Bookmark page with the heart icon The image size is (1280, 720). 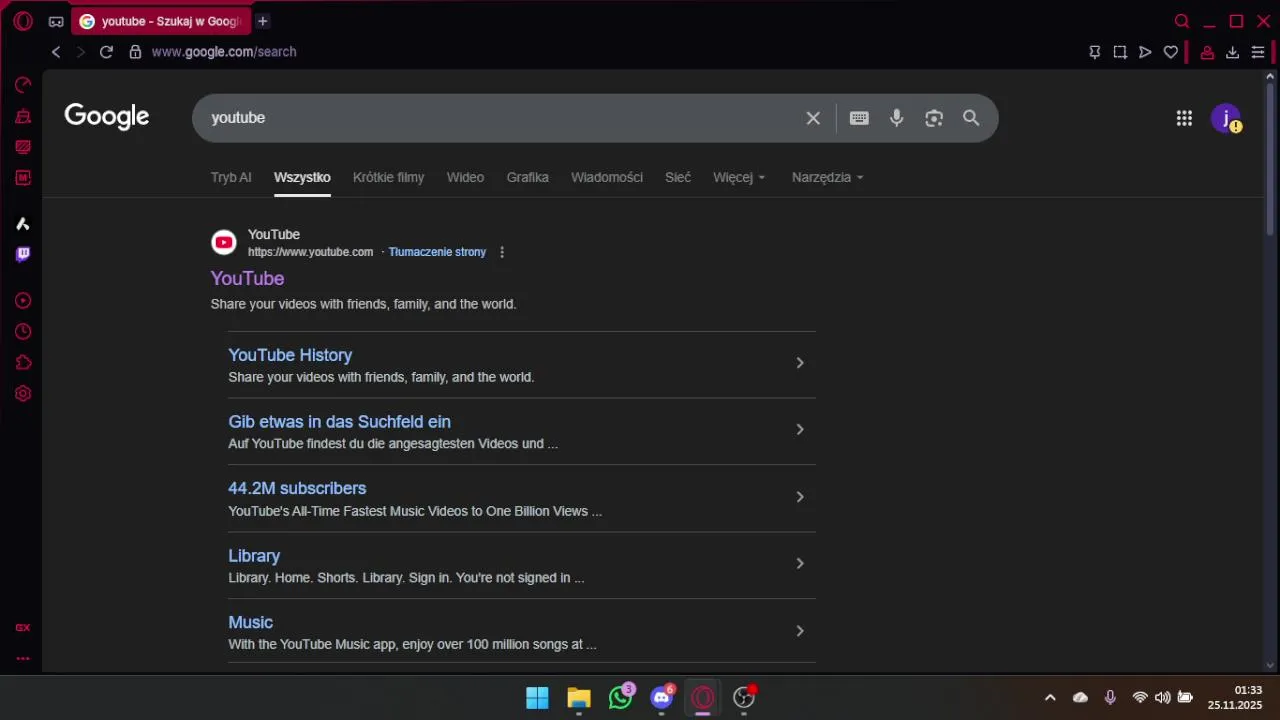tap(1171, 52)
